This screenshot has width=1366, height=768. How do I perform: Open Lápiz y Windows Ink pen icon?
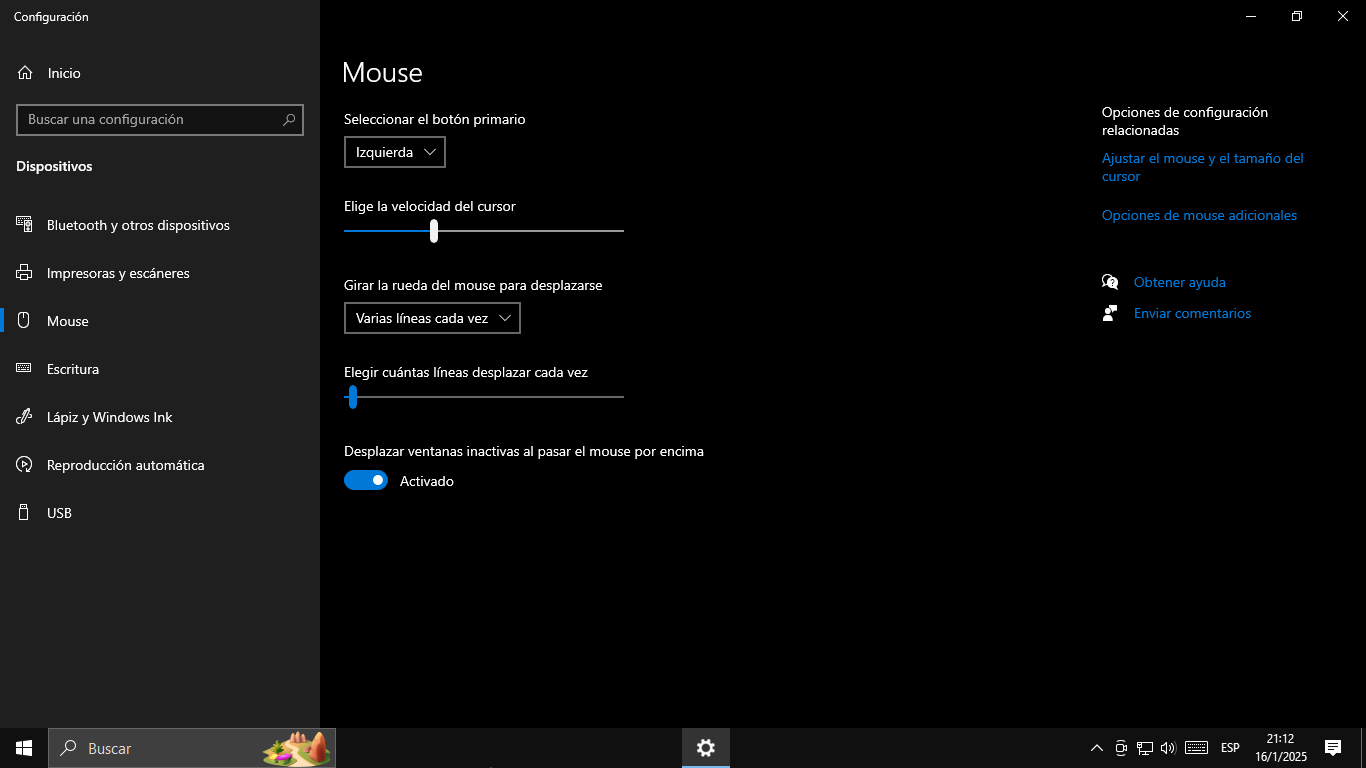tap(24, 417)
